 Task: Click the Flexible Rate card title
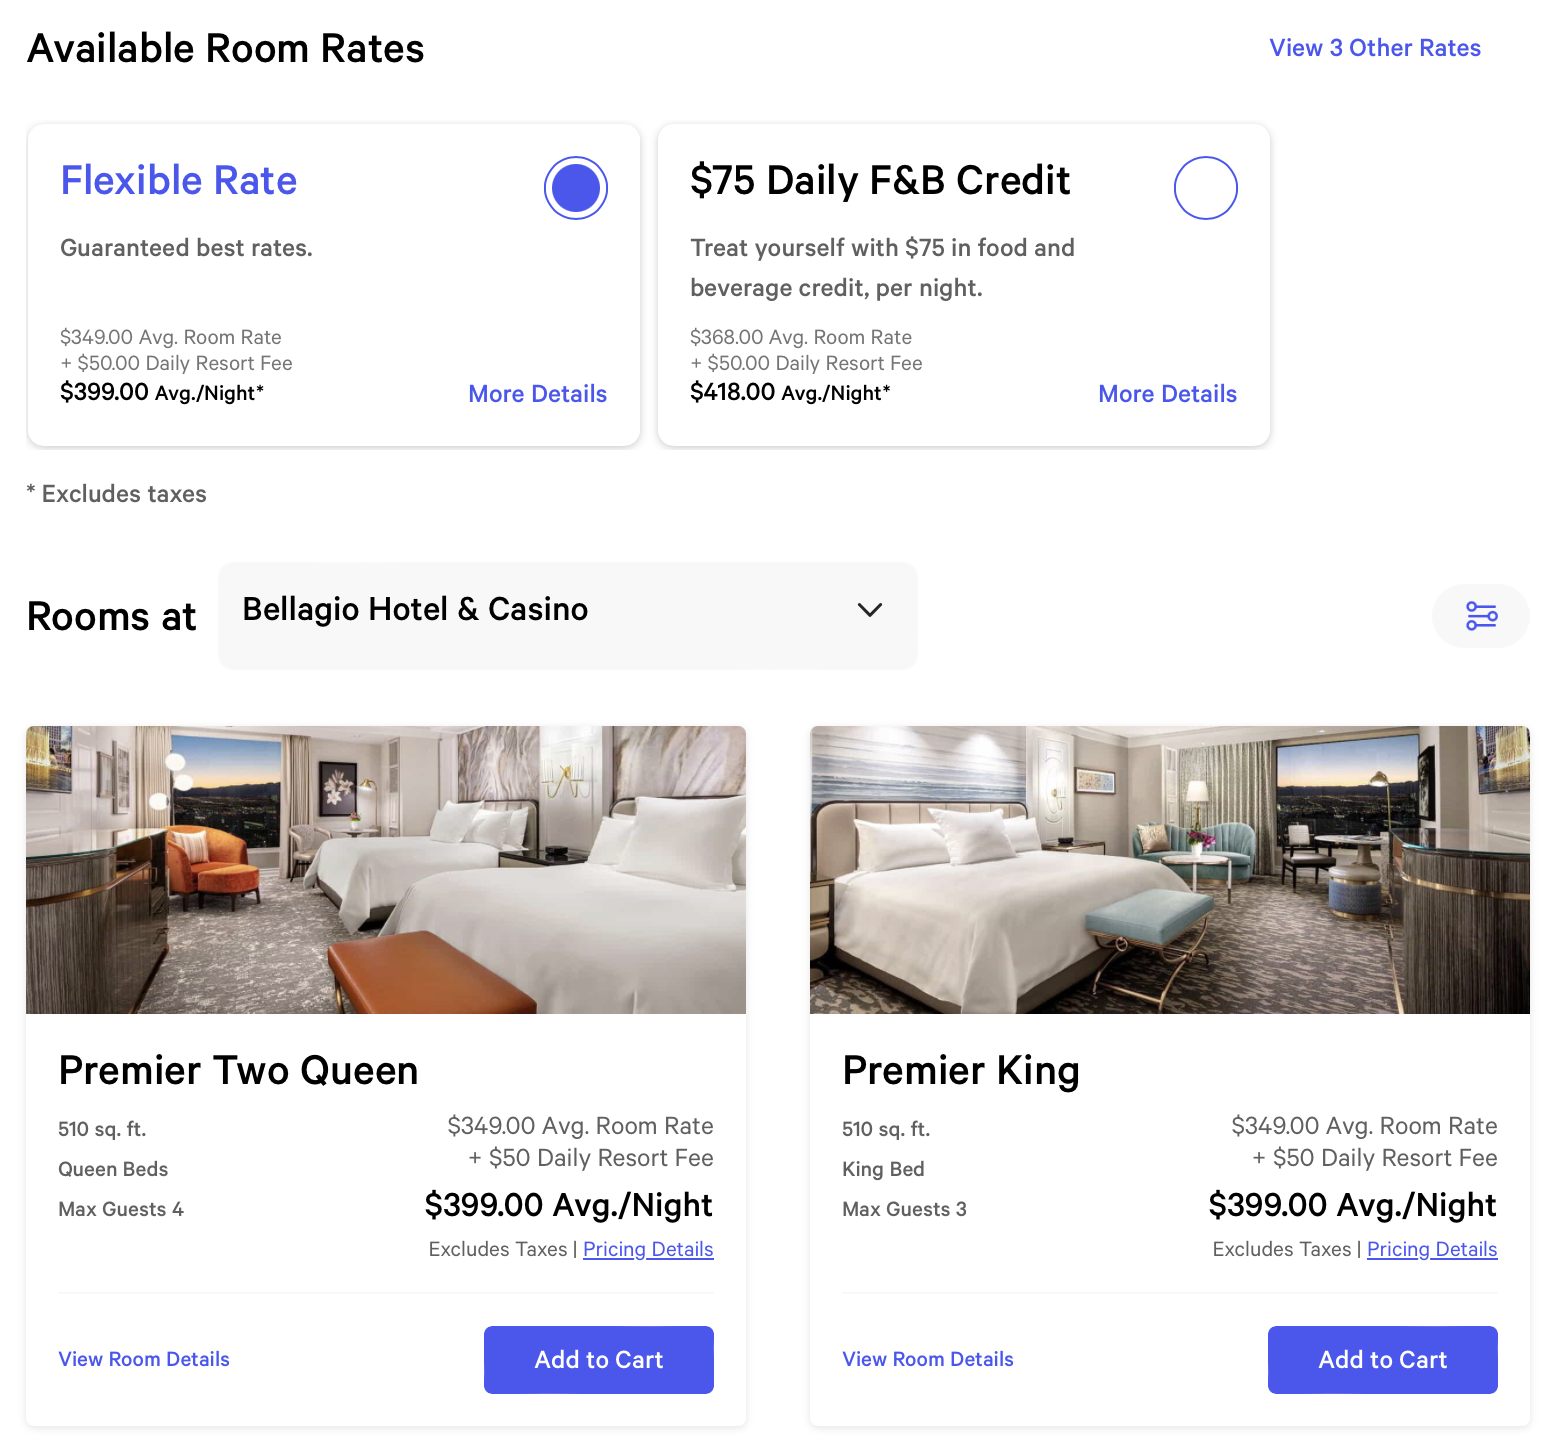179,181
